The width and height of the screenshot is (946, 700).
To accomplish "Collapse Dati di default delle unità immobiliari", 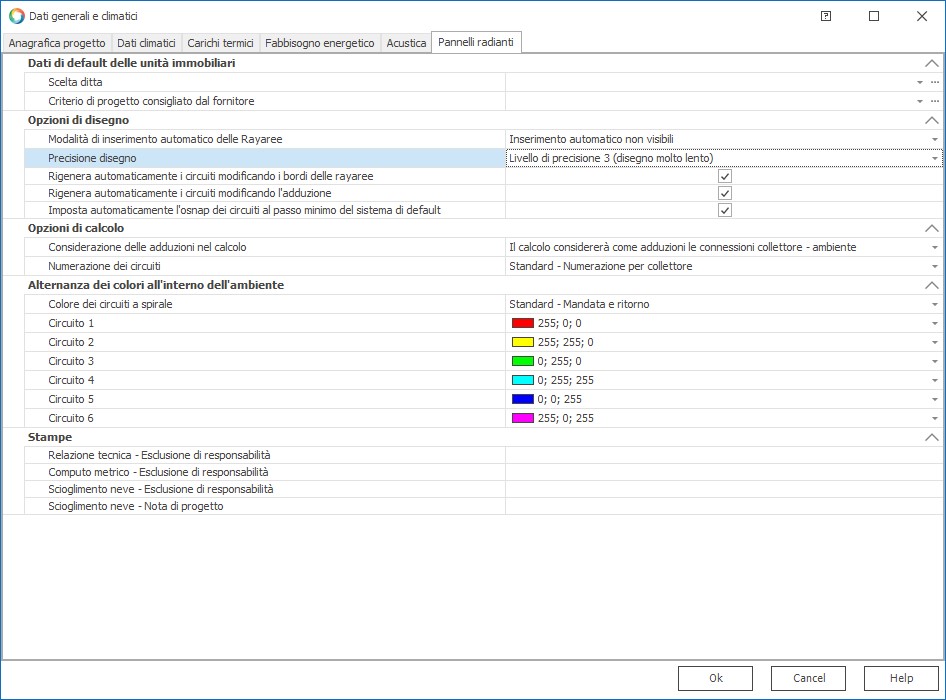I will [932, 63].
